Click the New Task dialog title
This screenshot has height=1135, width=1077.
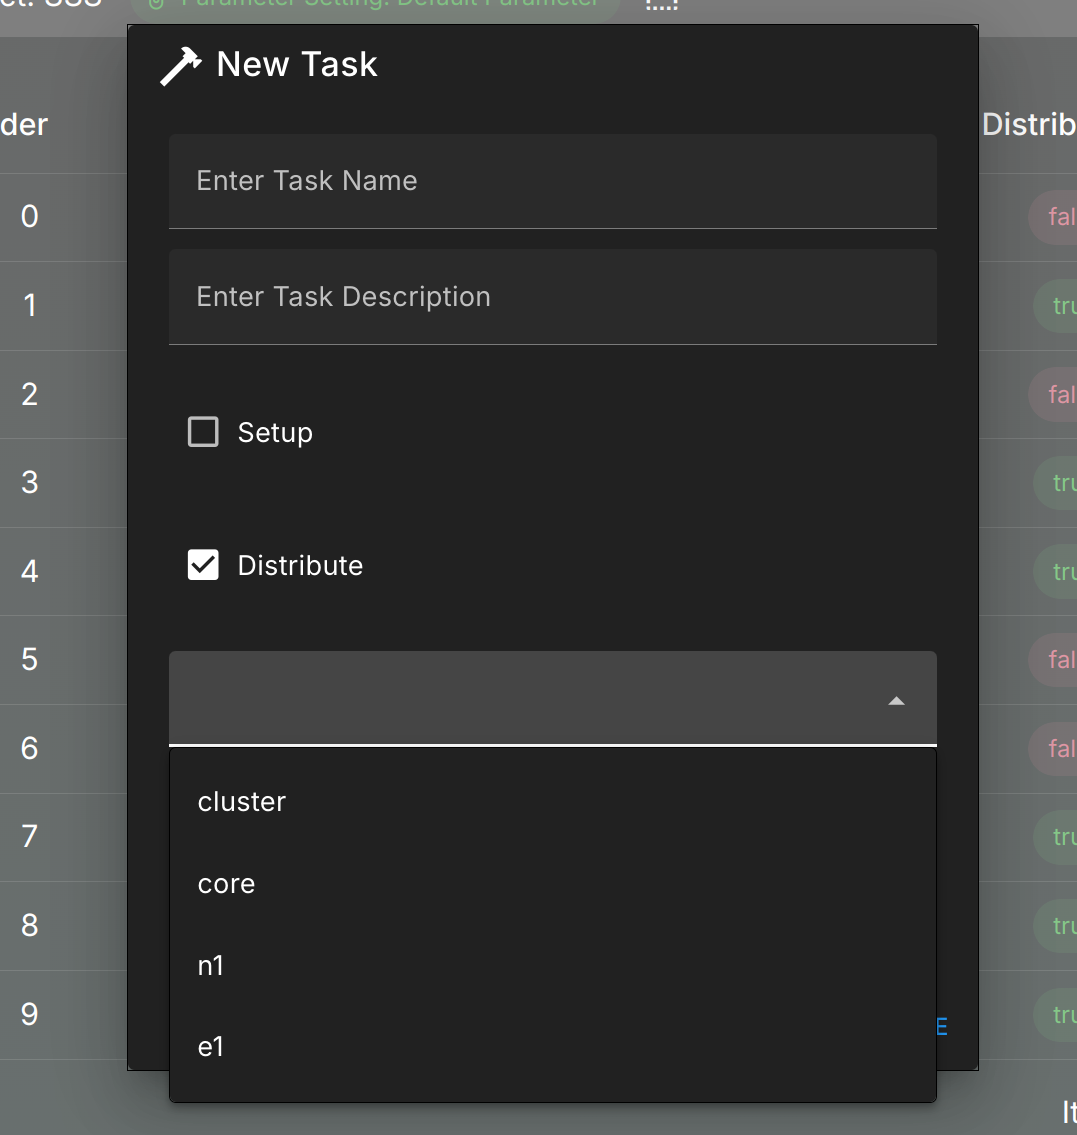297,64
